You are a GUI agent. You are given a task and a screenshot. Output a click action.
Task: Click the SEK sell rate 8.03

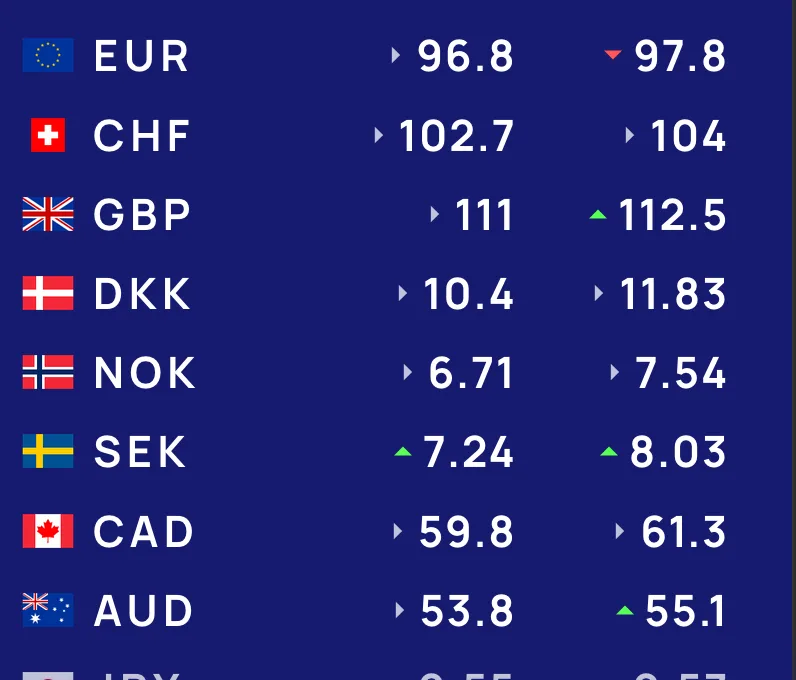pyautogui.click(x=677, y=453)
